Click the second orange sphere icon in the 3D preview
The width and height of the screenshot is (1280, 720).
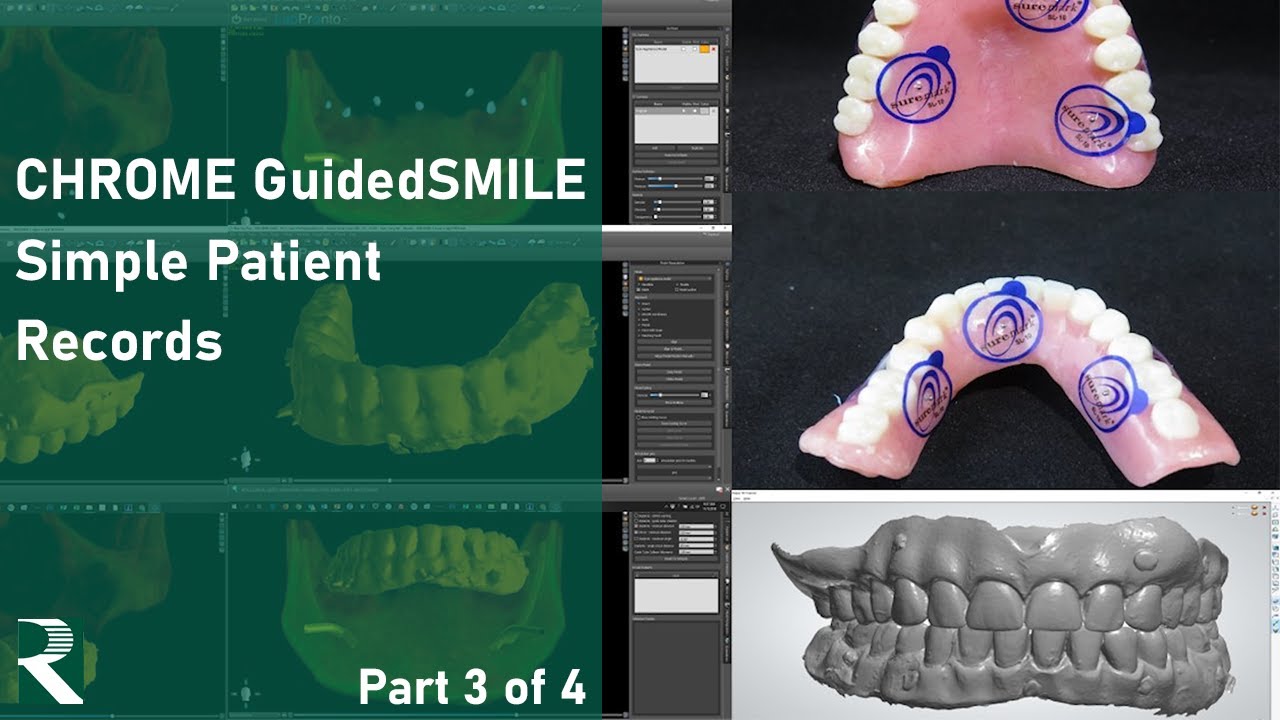click(1254, 514)
